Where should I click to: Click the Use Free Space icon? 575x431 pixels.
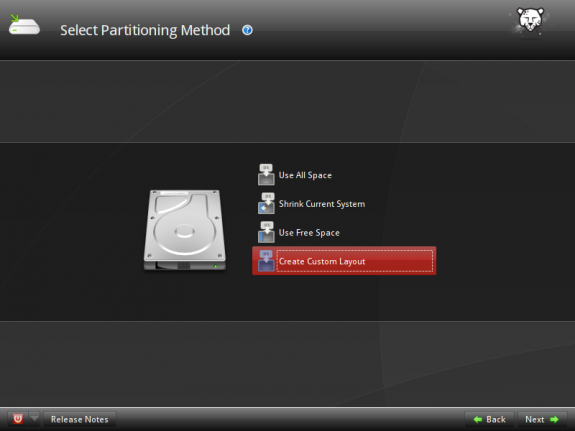pyautogui.click(x=266, y=232)
